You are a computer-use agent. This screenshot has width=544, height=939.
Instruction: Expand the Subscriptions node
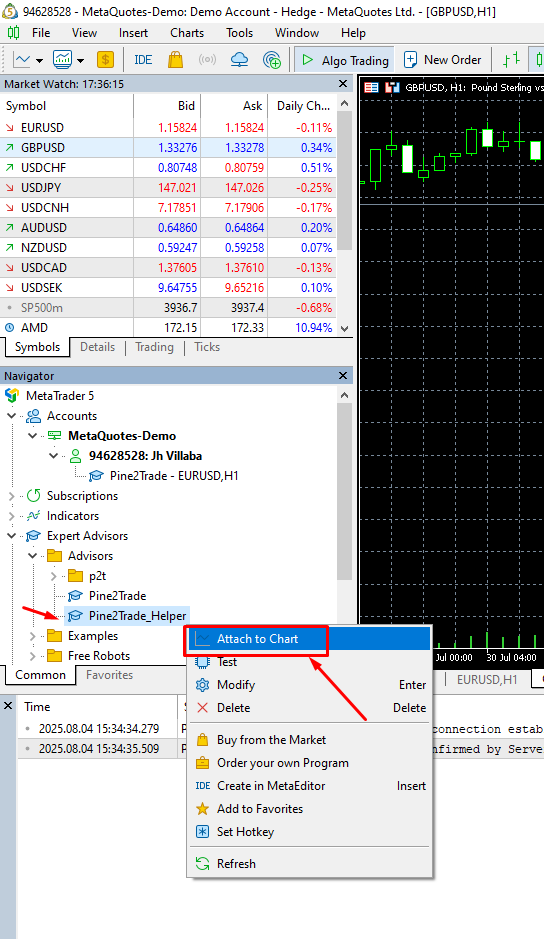coord(11,496)
